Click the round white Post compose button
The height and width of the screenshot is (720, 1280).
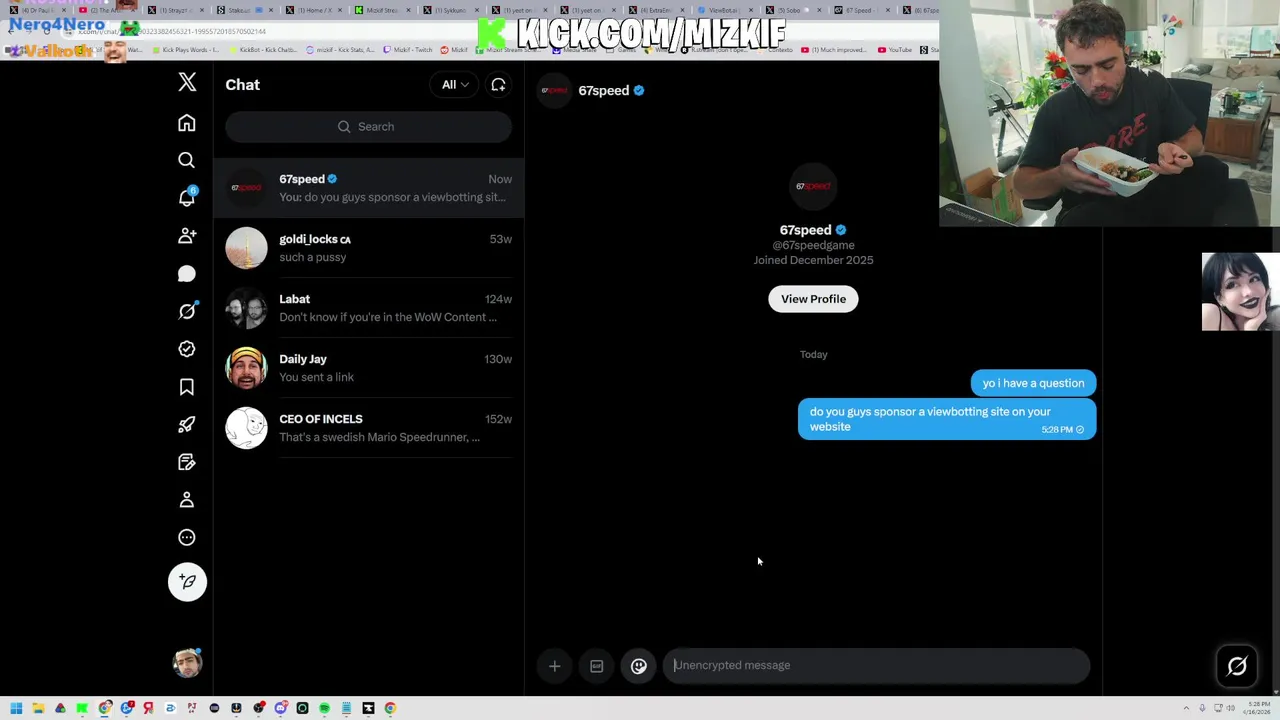point(187,582)
